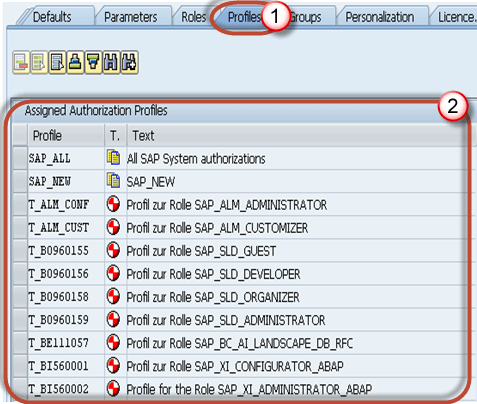Image resolution: width=477 pixels, height=404 pixels.
Task: Select the row marker for T_B0960159
Action: pyautogui.click(x=20, y=319)
